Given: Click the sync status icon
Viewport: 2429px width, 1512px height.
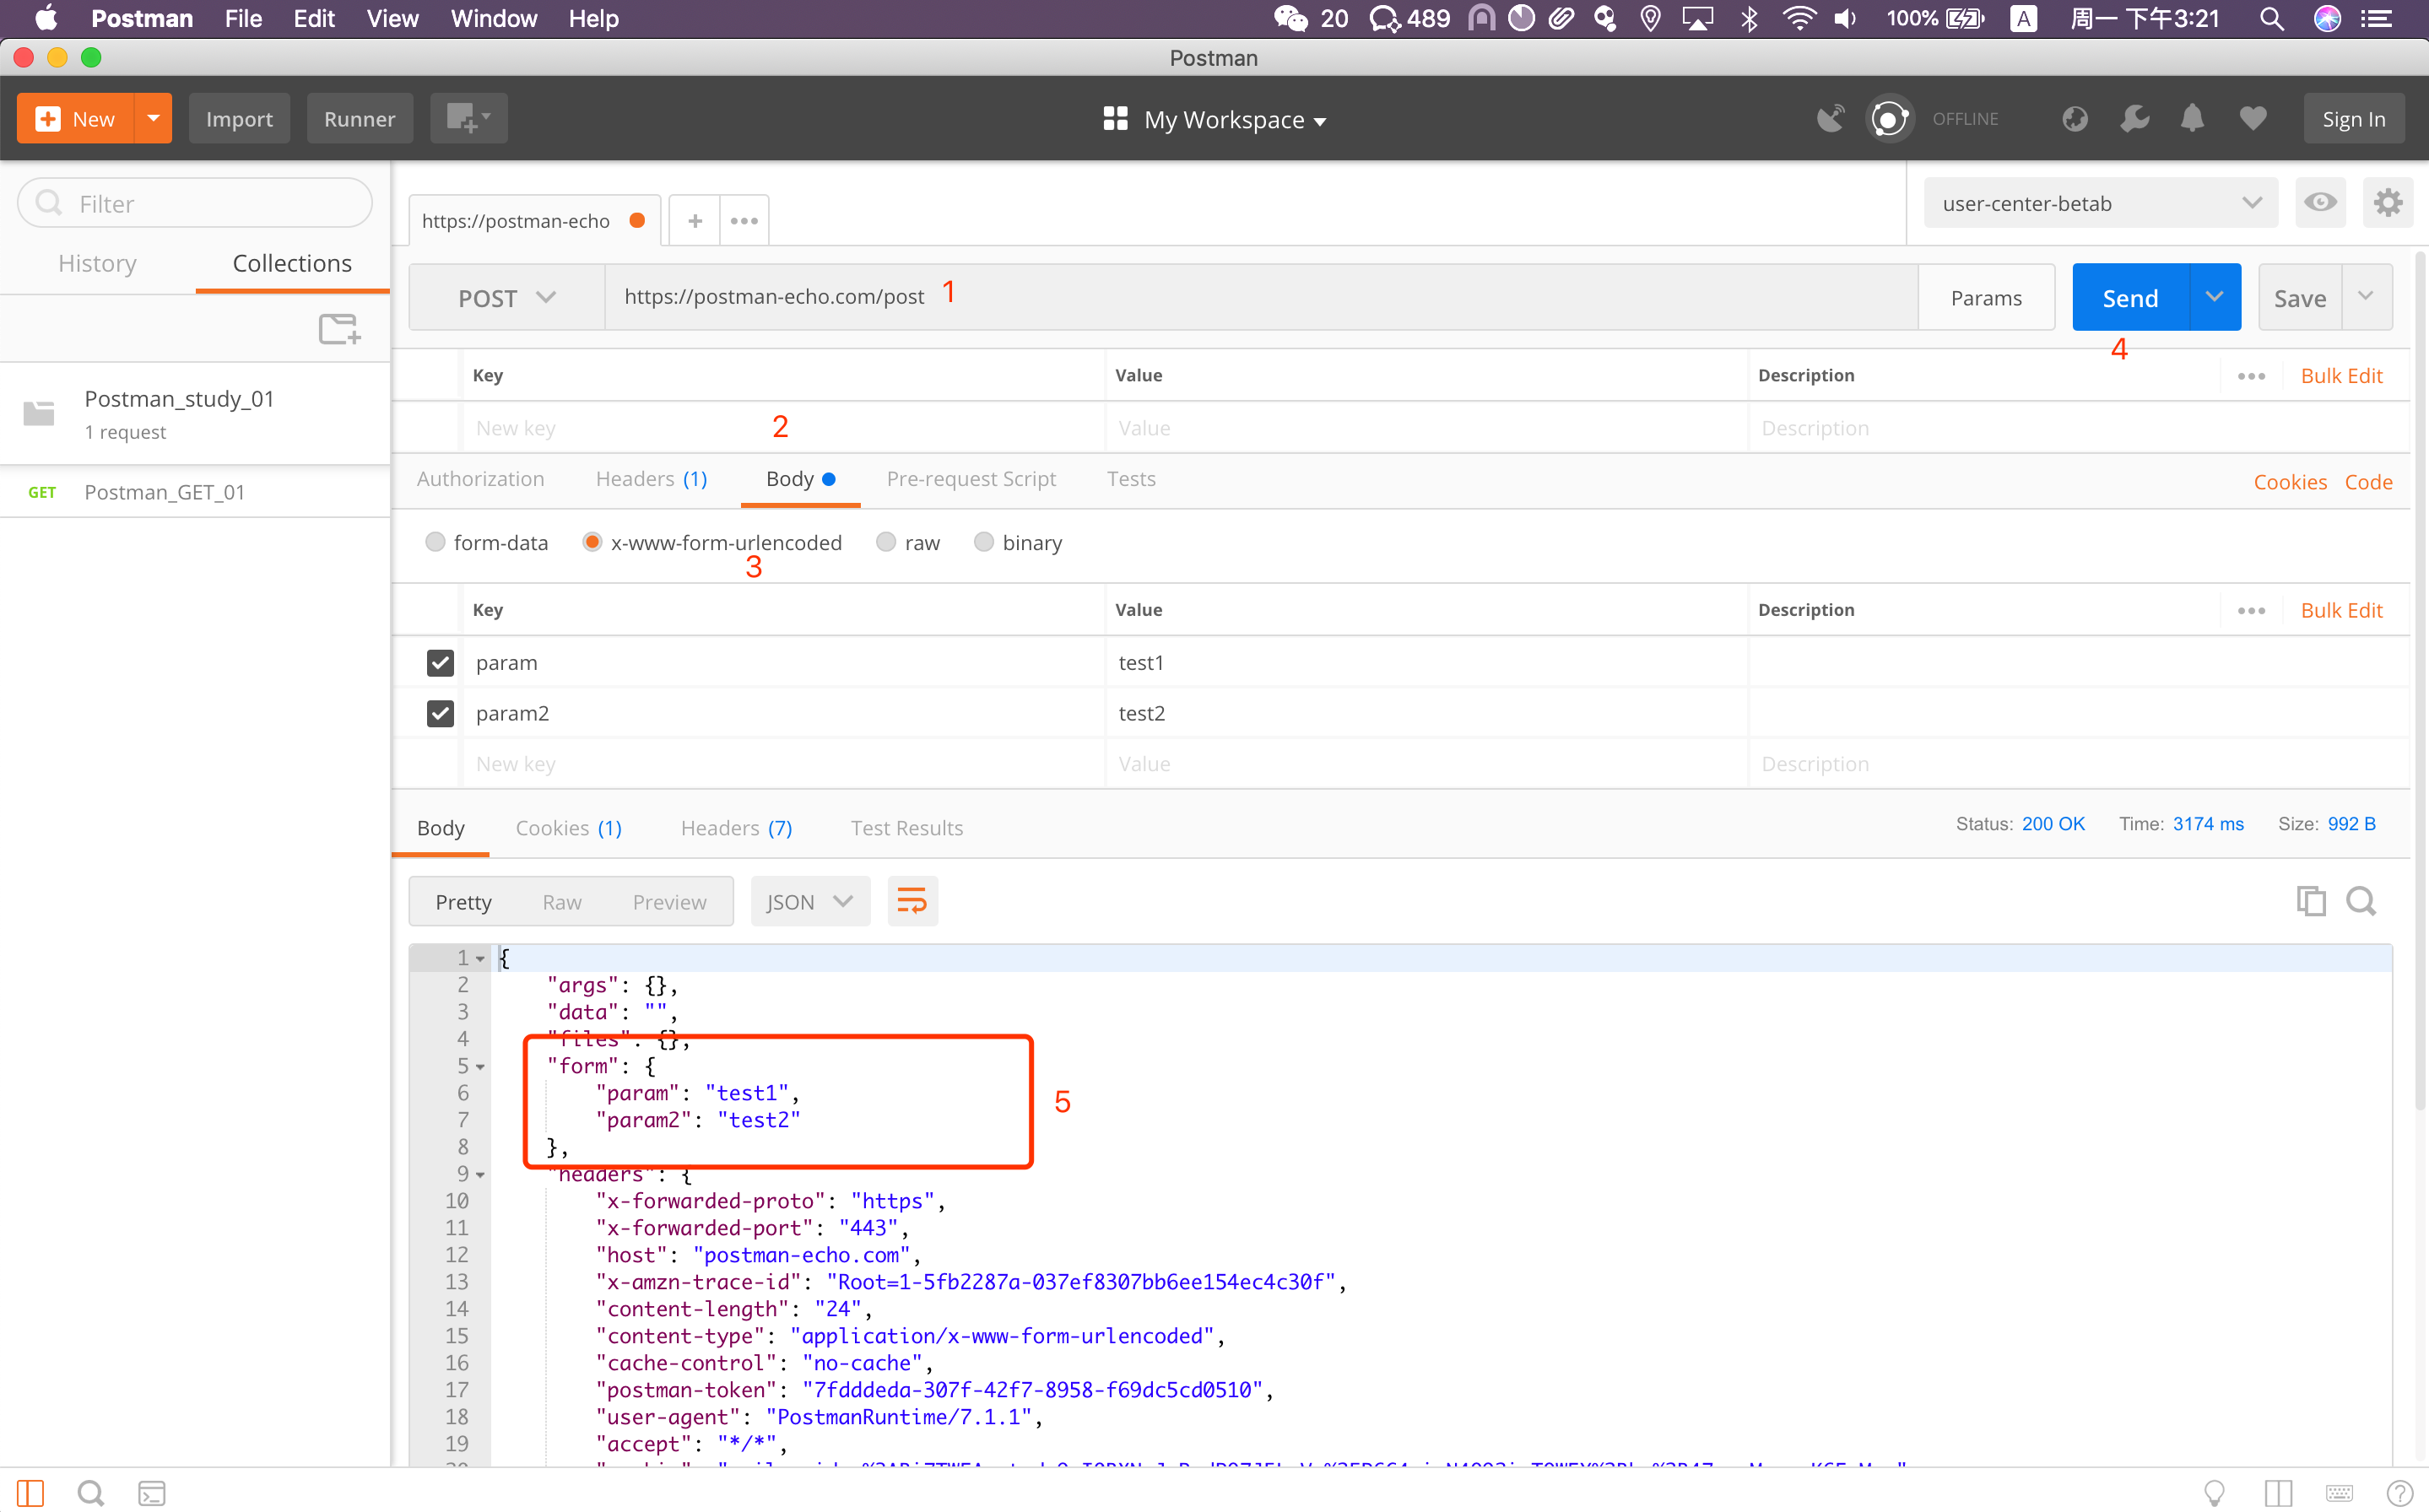Looking at the screenshot, I should click(x=1889, y=119).
